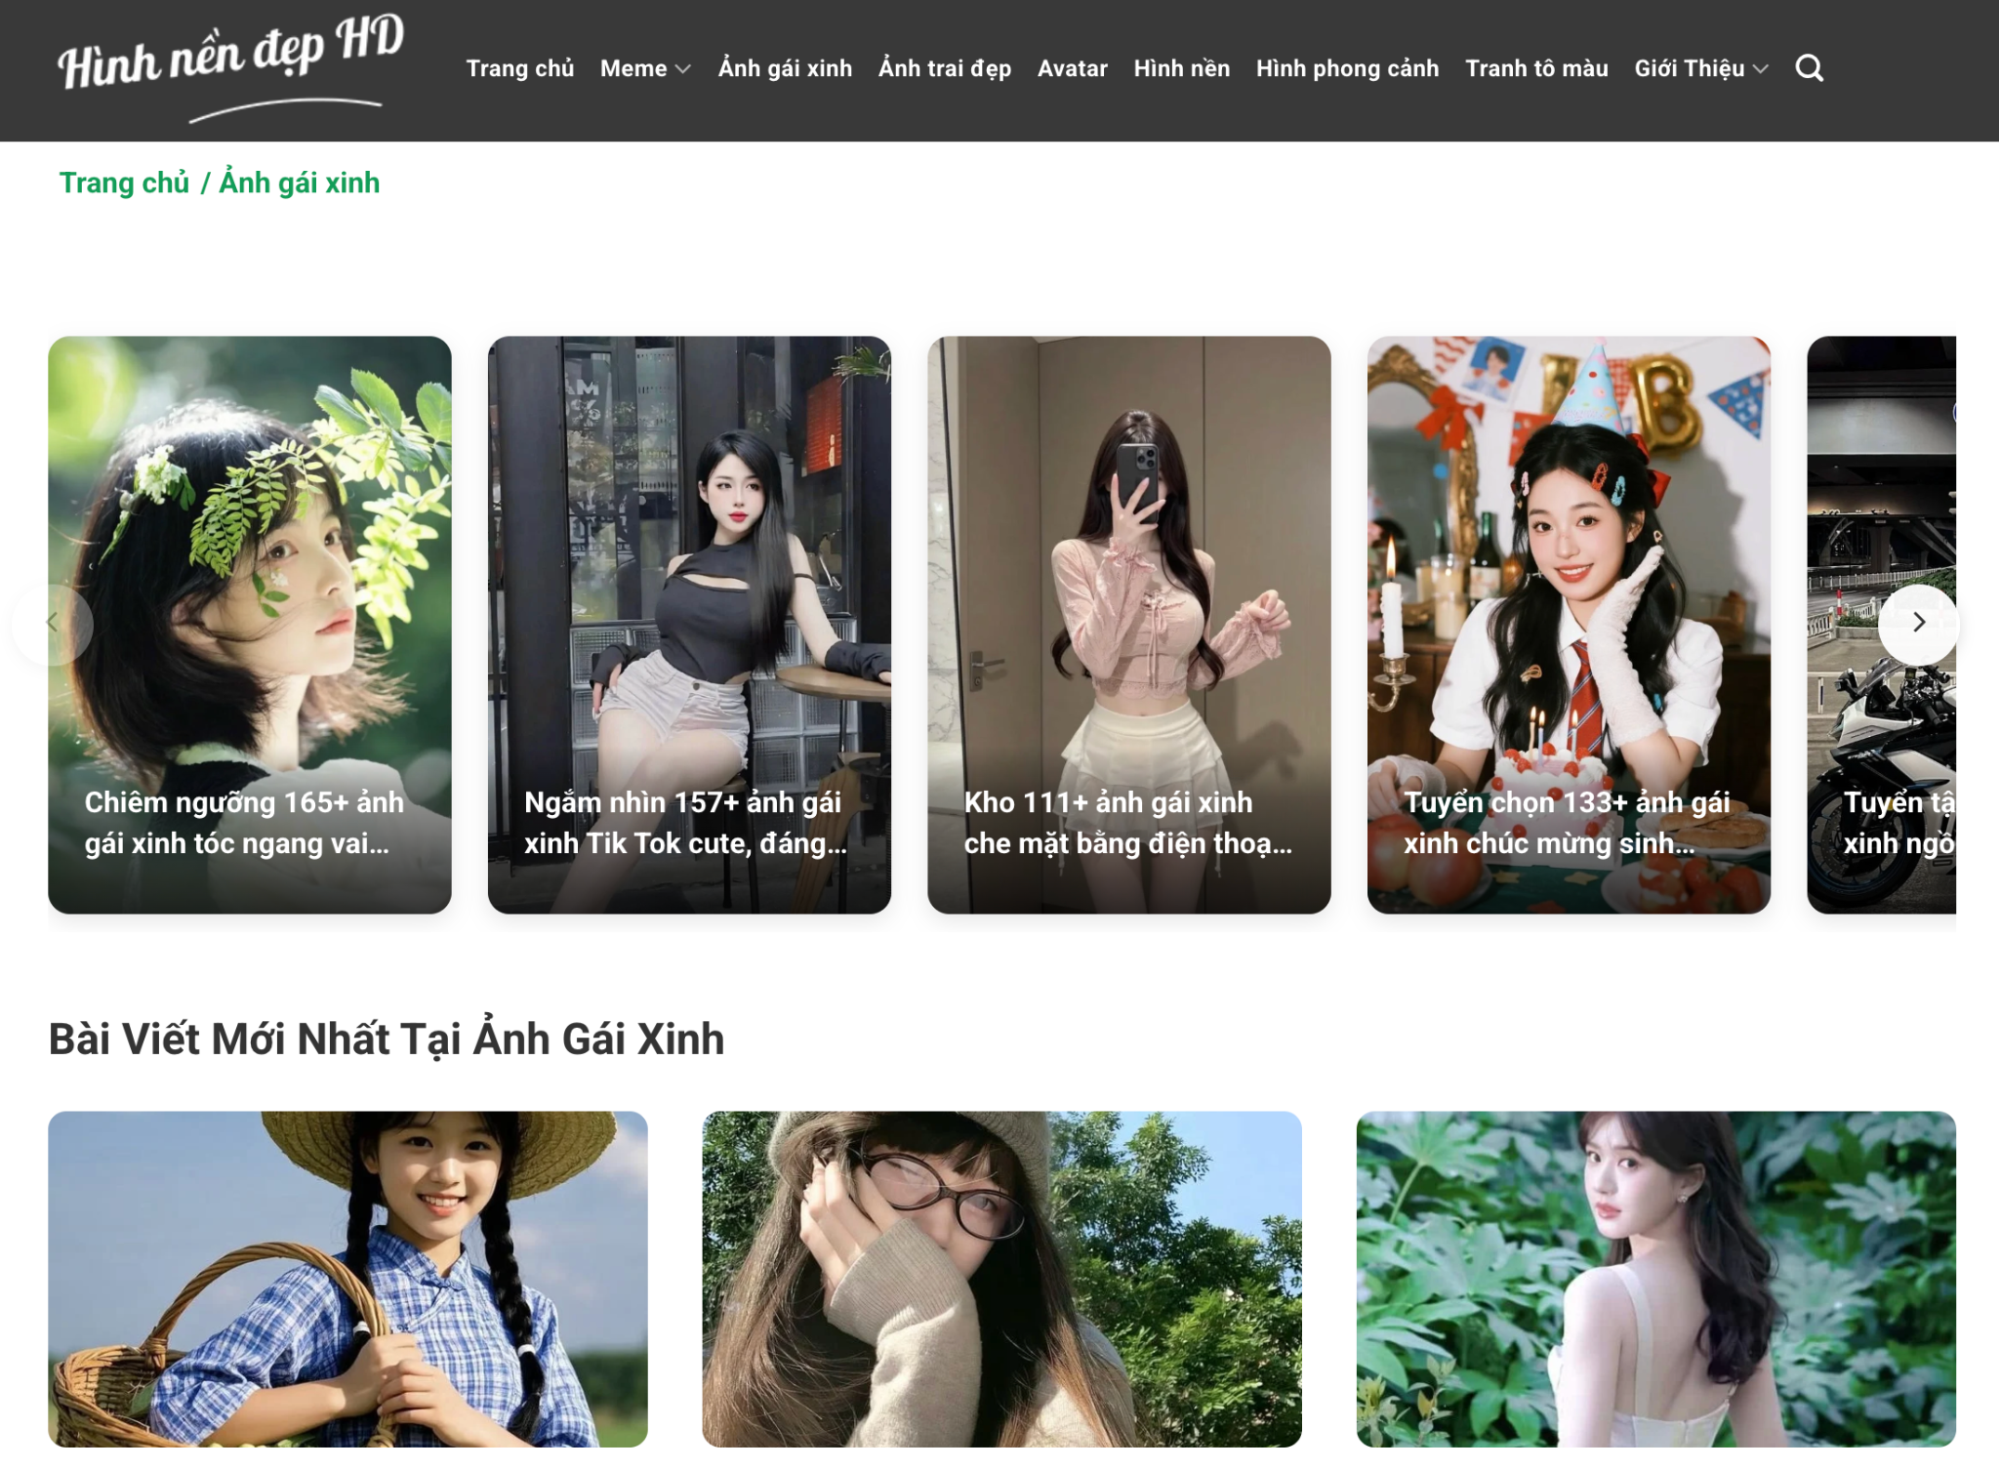Open the chúc mừng sinh nhật card

click(1568, 624)
